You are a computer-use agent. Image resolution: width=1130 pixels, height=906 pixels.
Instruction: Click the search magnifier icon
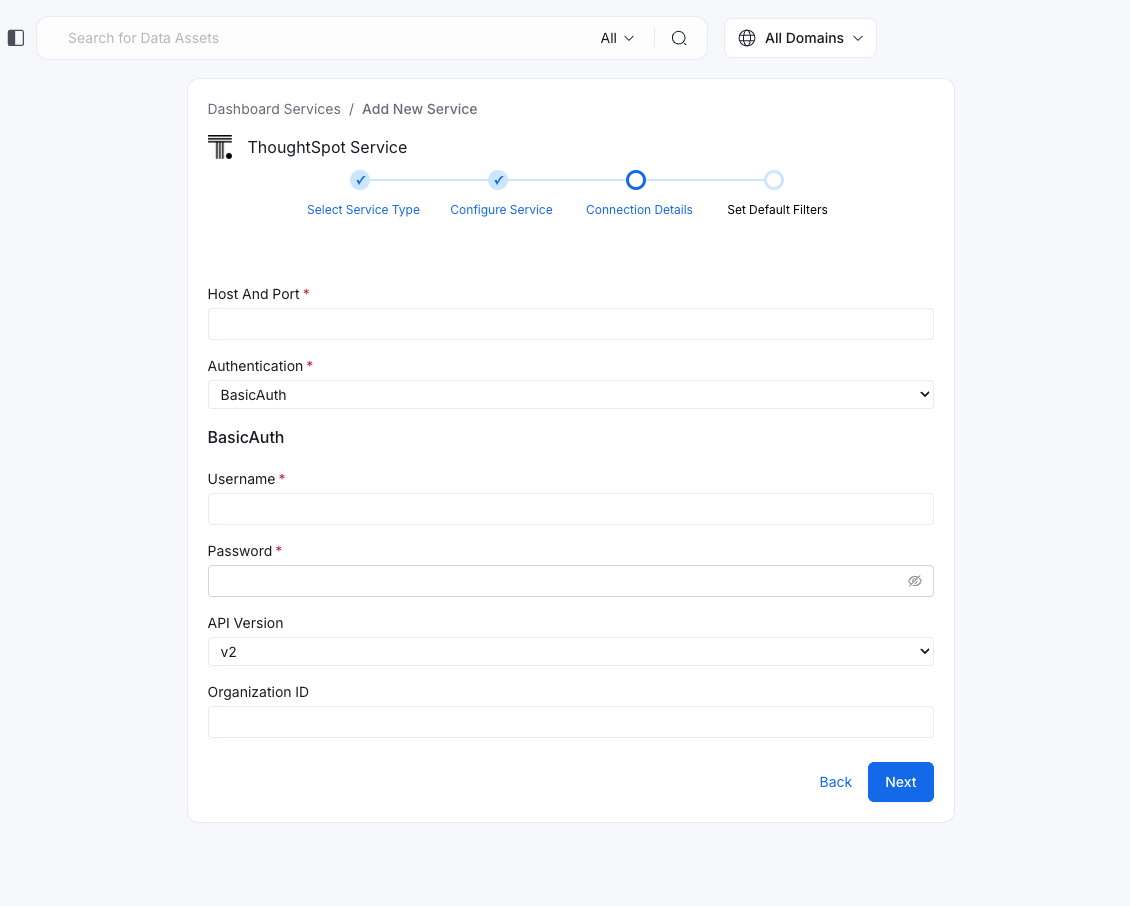[679, 38]
